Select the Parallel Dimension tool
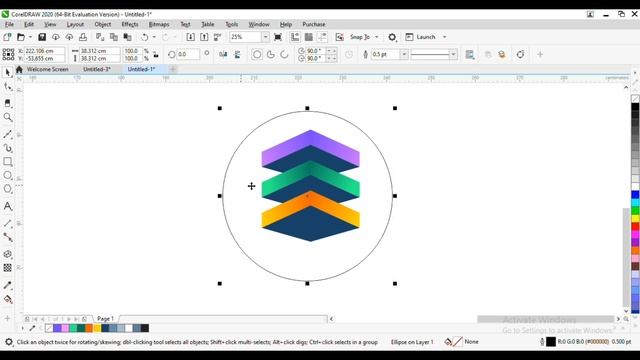 (x=7, y=223)
